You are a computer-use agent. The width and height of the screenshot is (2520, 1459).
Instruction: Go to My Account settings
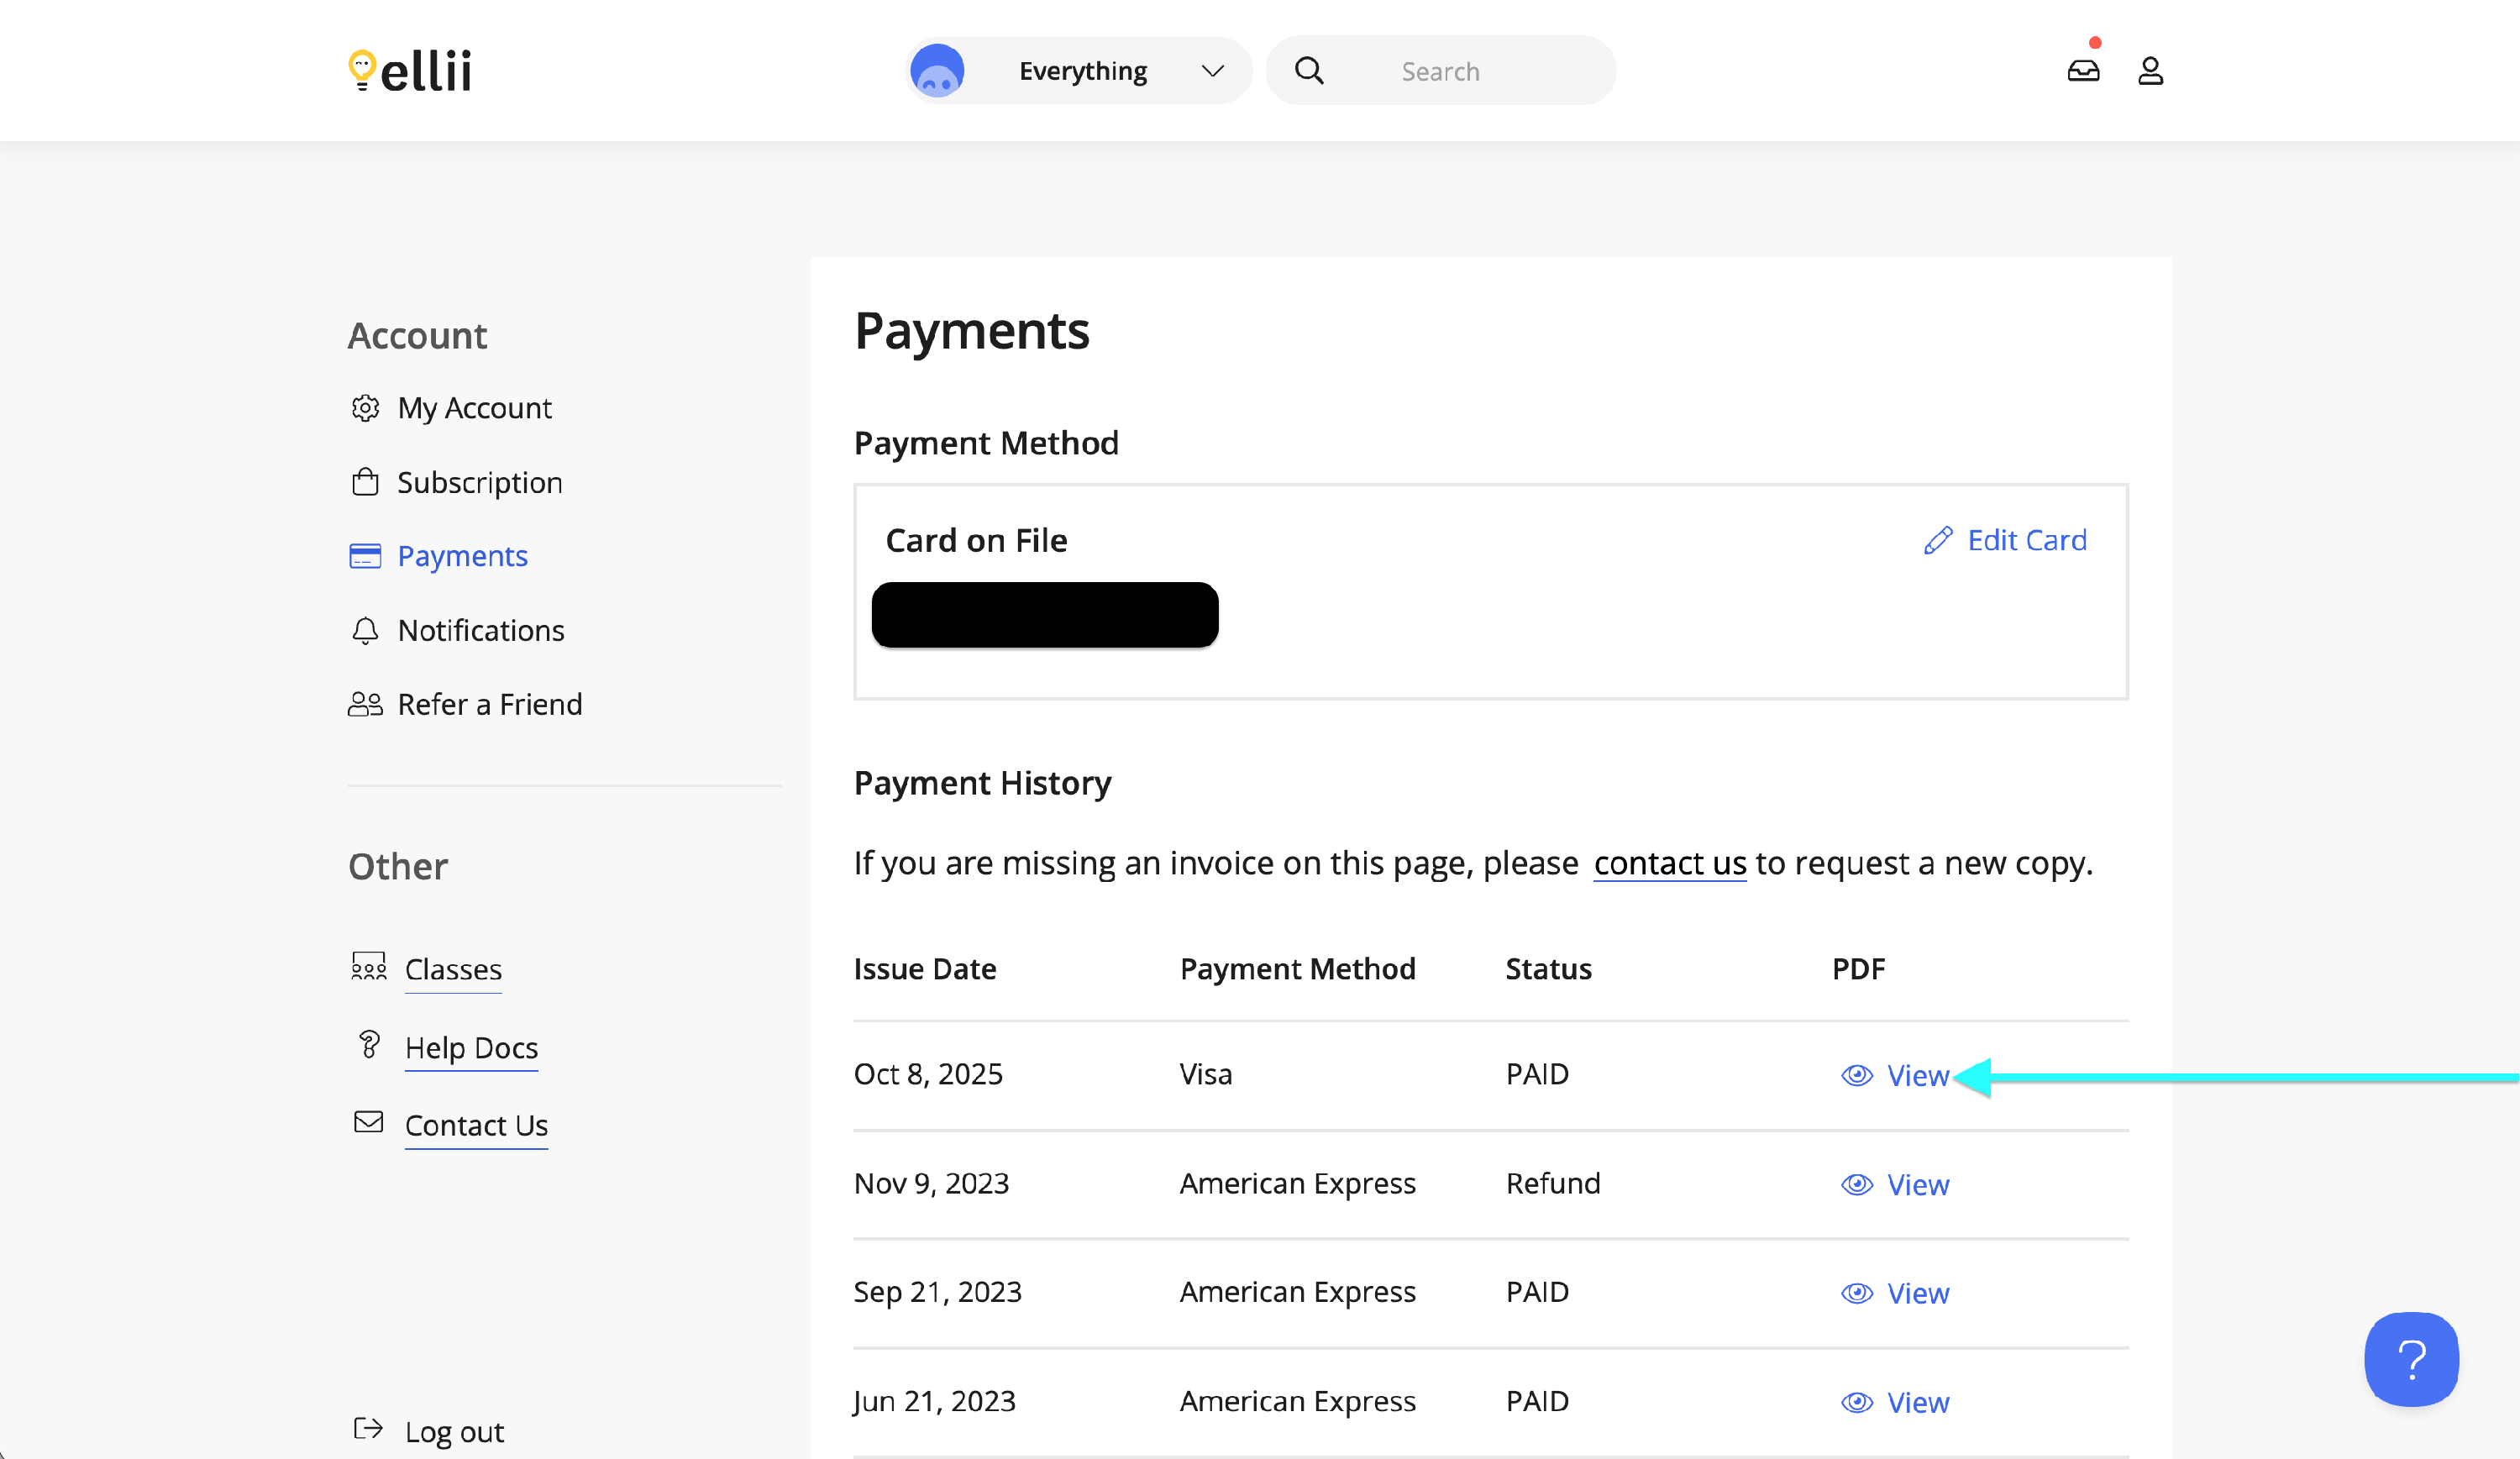[474, 408]
